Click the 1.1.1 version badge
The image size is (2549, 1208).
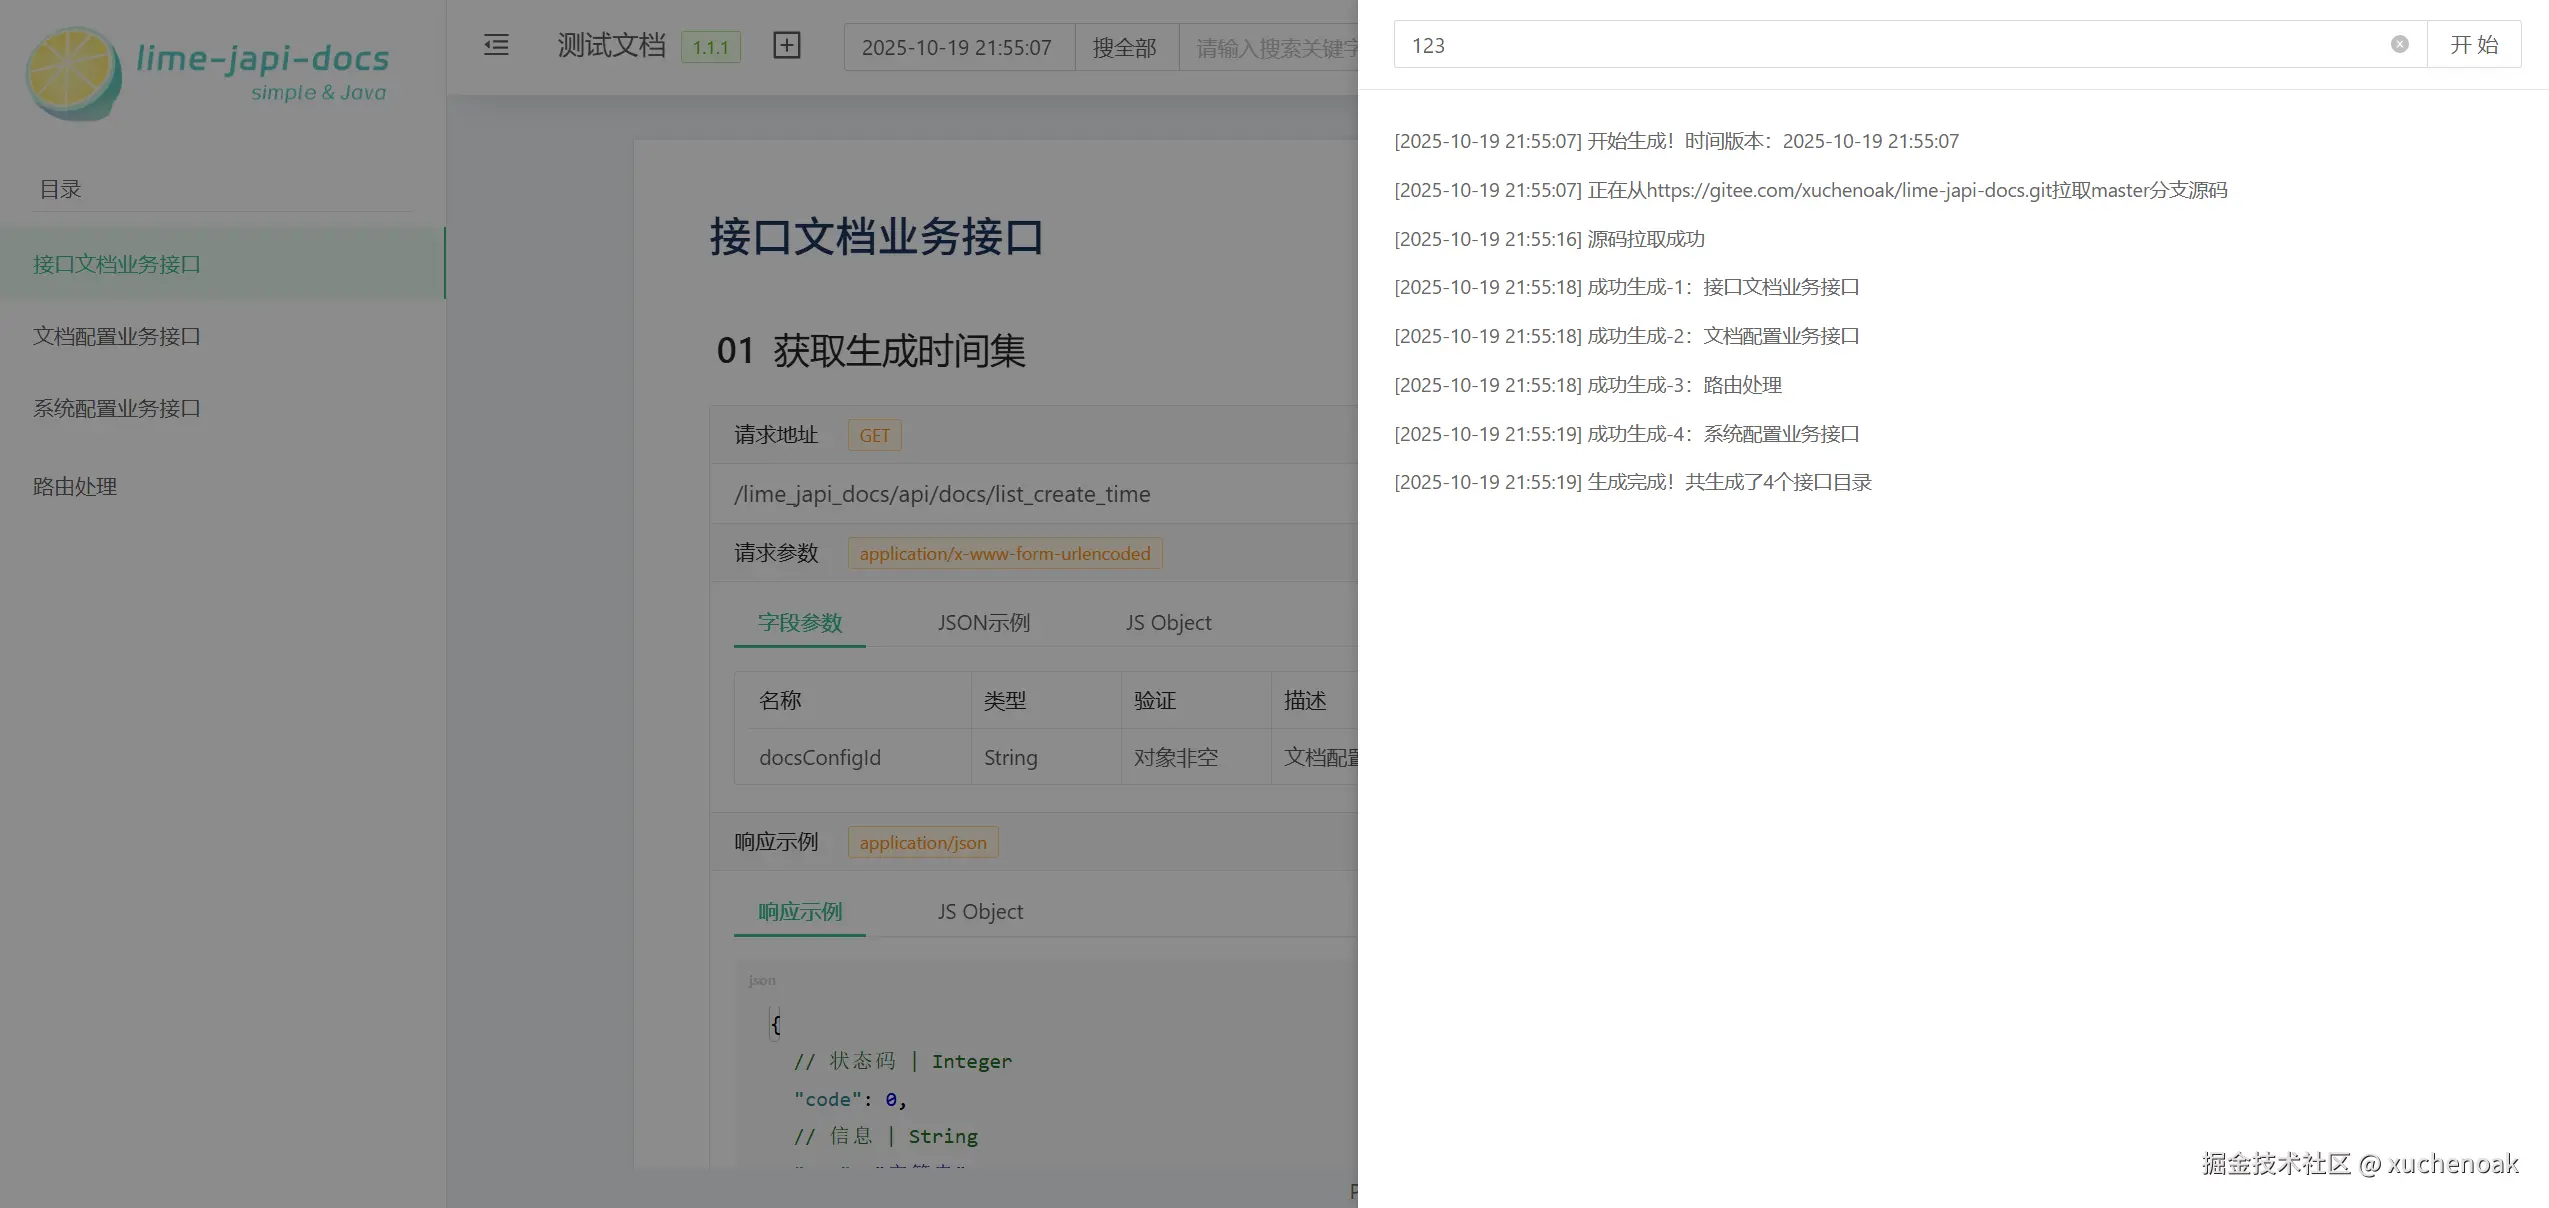tap(709, 47)
